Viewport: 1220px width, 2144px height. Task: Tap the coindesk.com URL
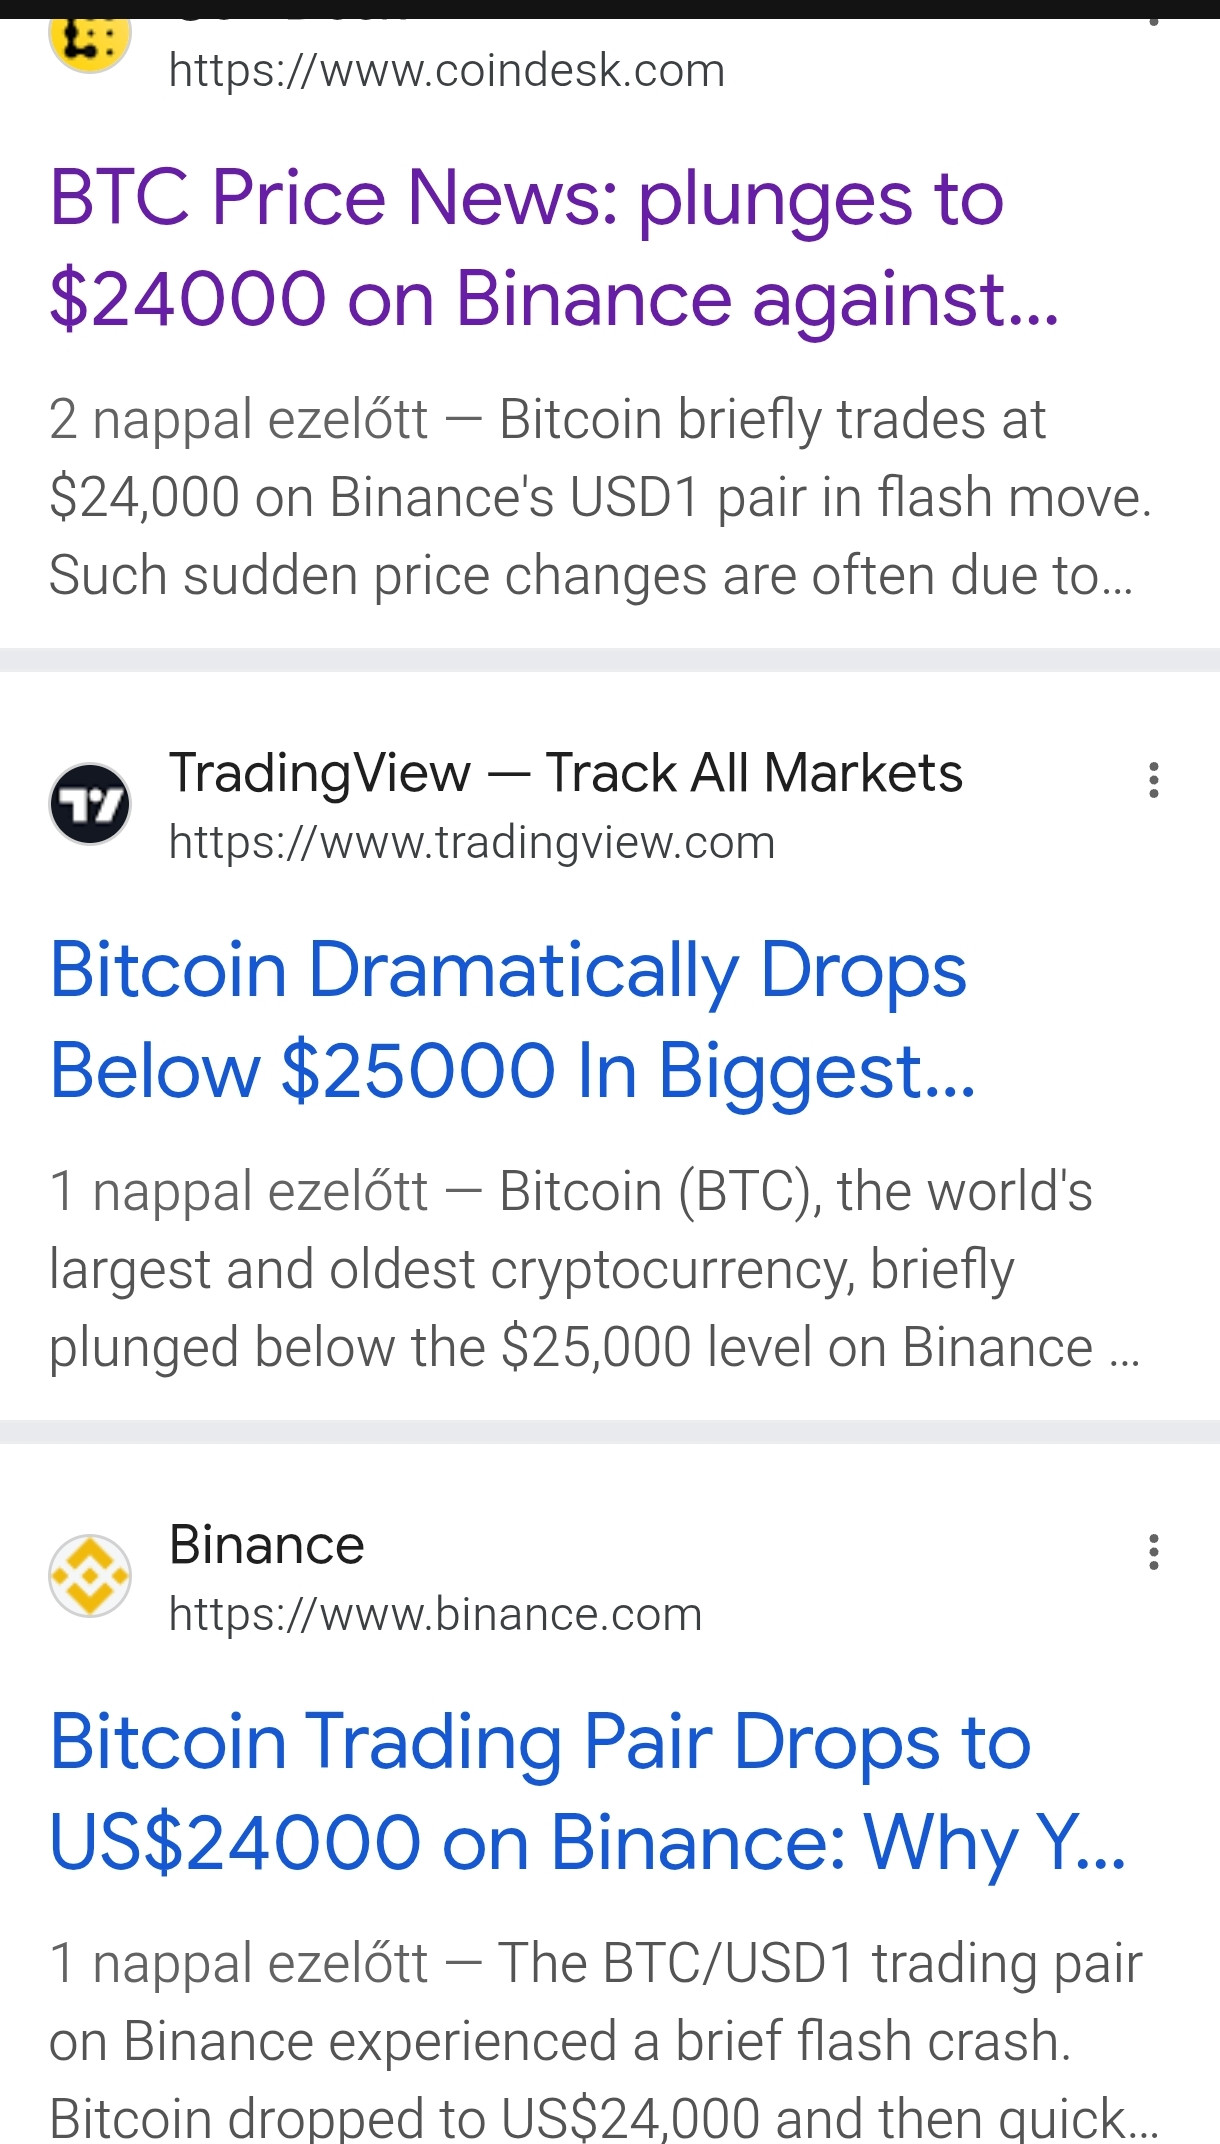[x=446, y=71]
